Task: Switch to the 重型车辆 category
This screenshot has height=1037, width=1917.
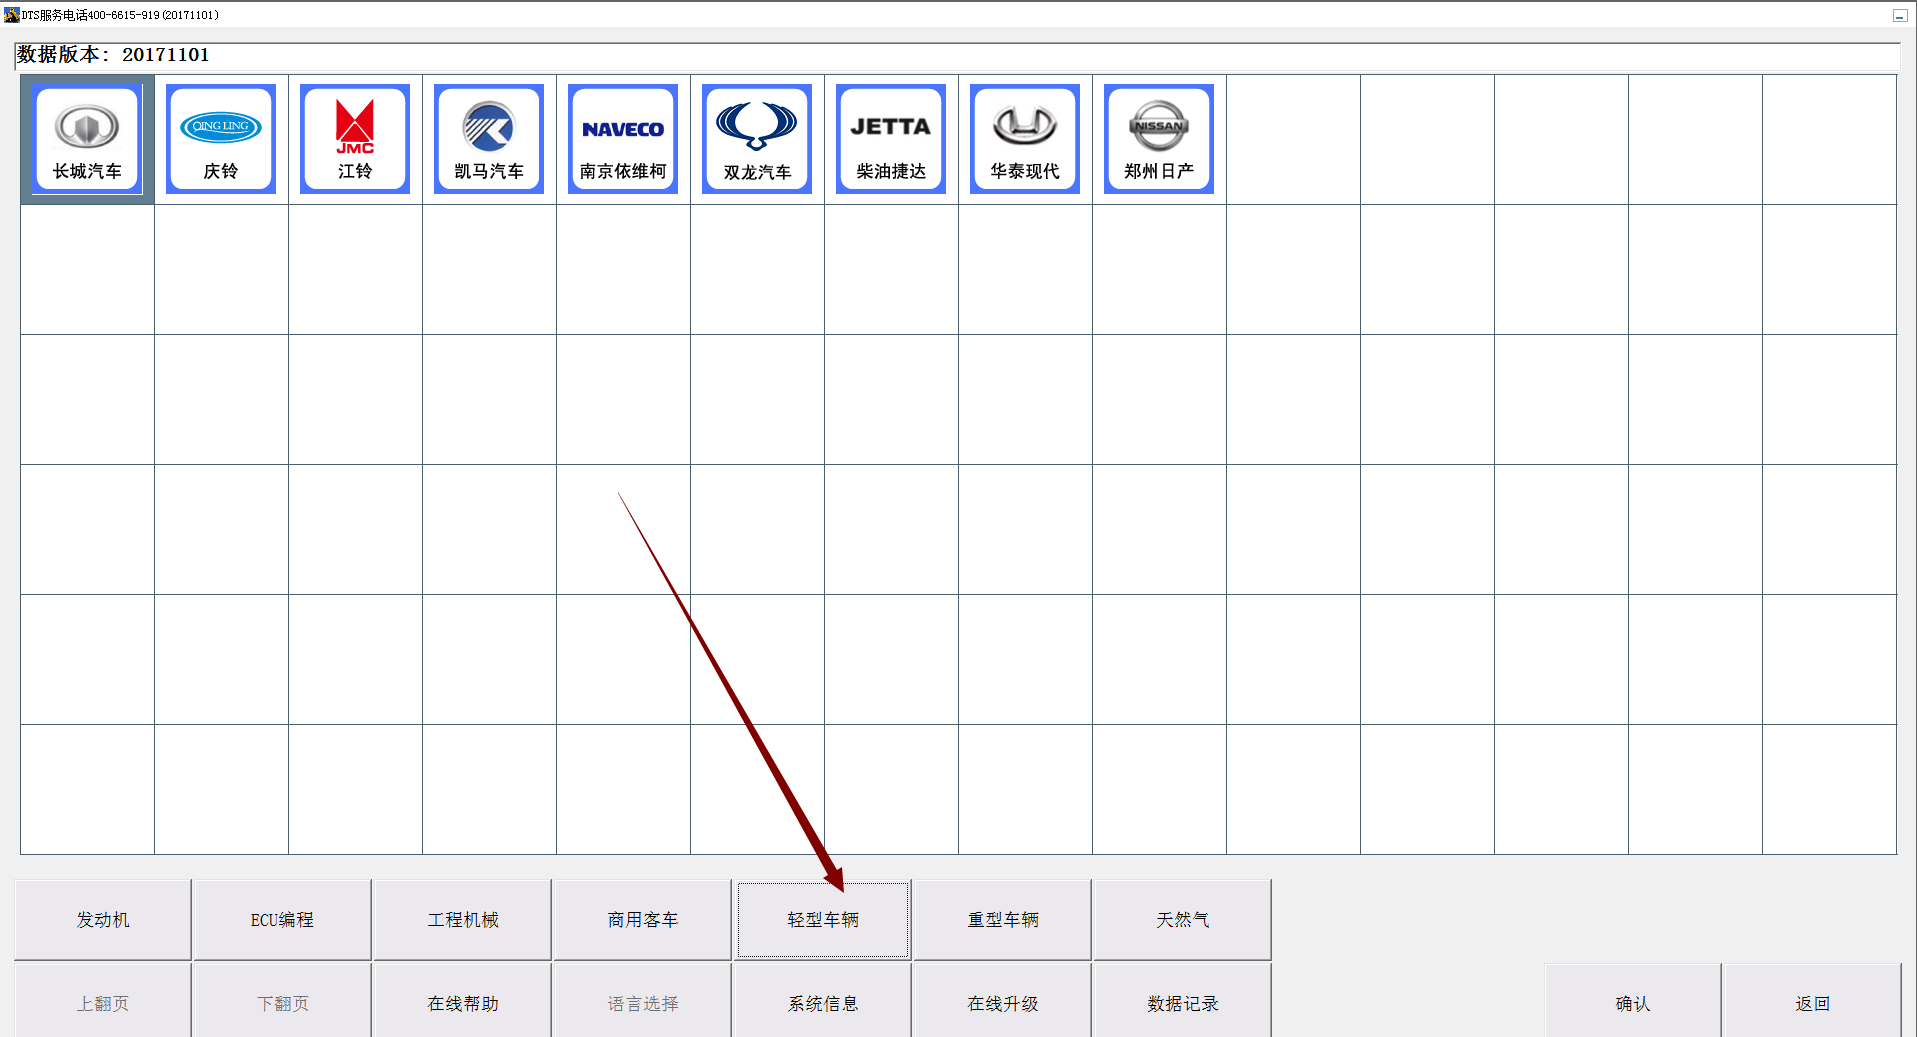Action: [1003, 919]
